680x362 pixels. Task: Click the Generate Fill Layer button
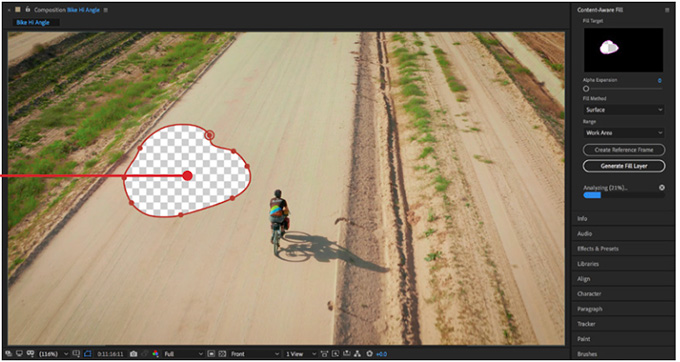[x=624, y=166]
